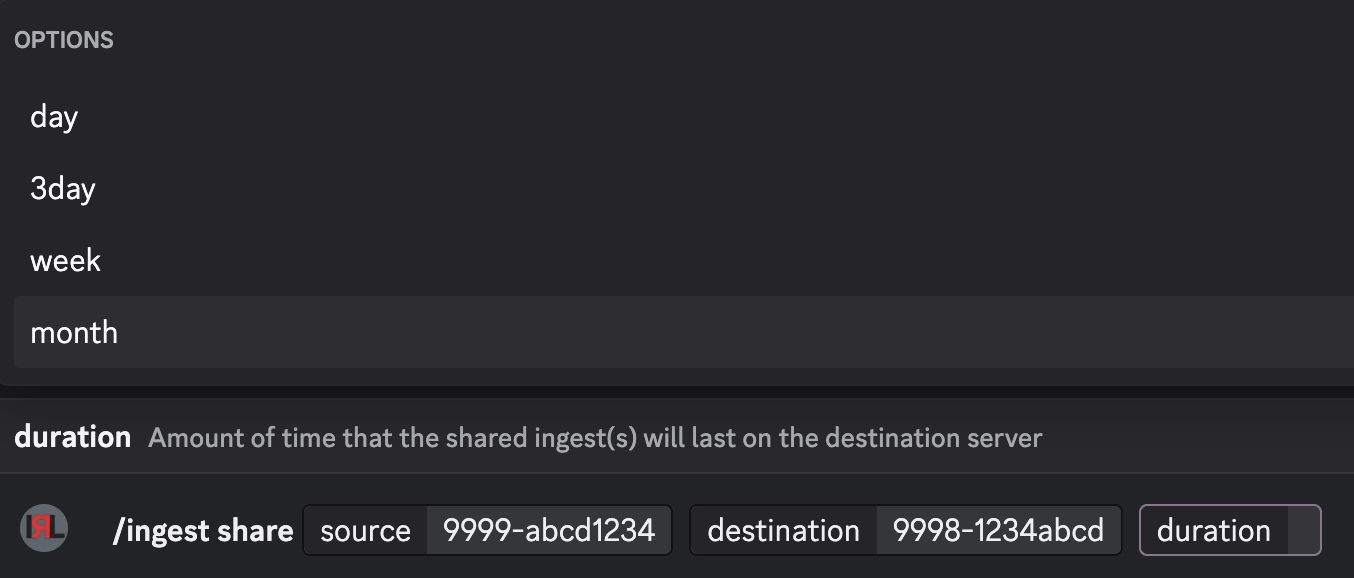The height and width of the screenshot is (578, 1354).
Task: Click the destination parameter pill
Action: coord(905,530)
